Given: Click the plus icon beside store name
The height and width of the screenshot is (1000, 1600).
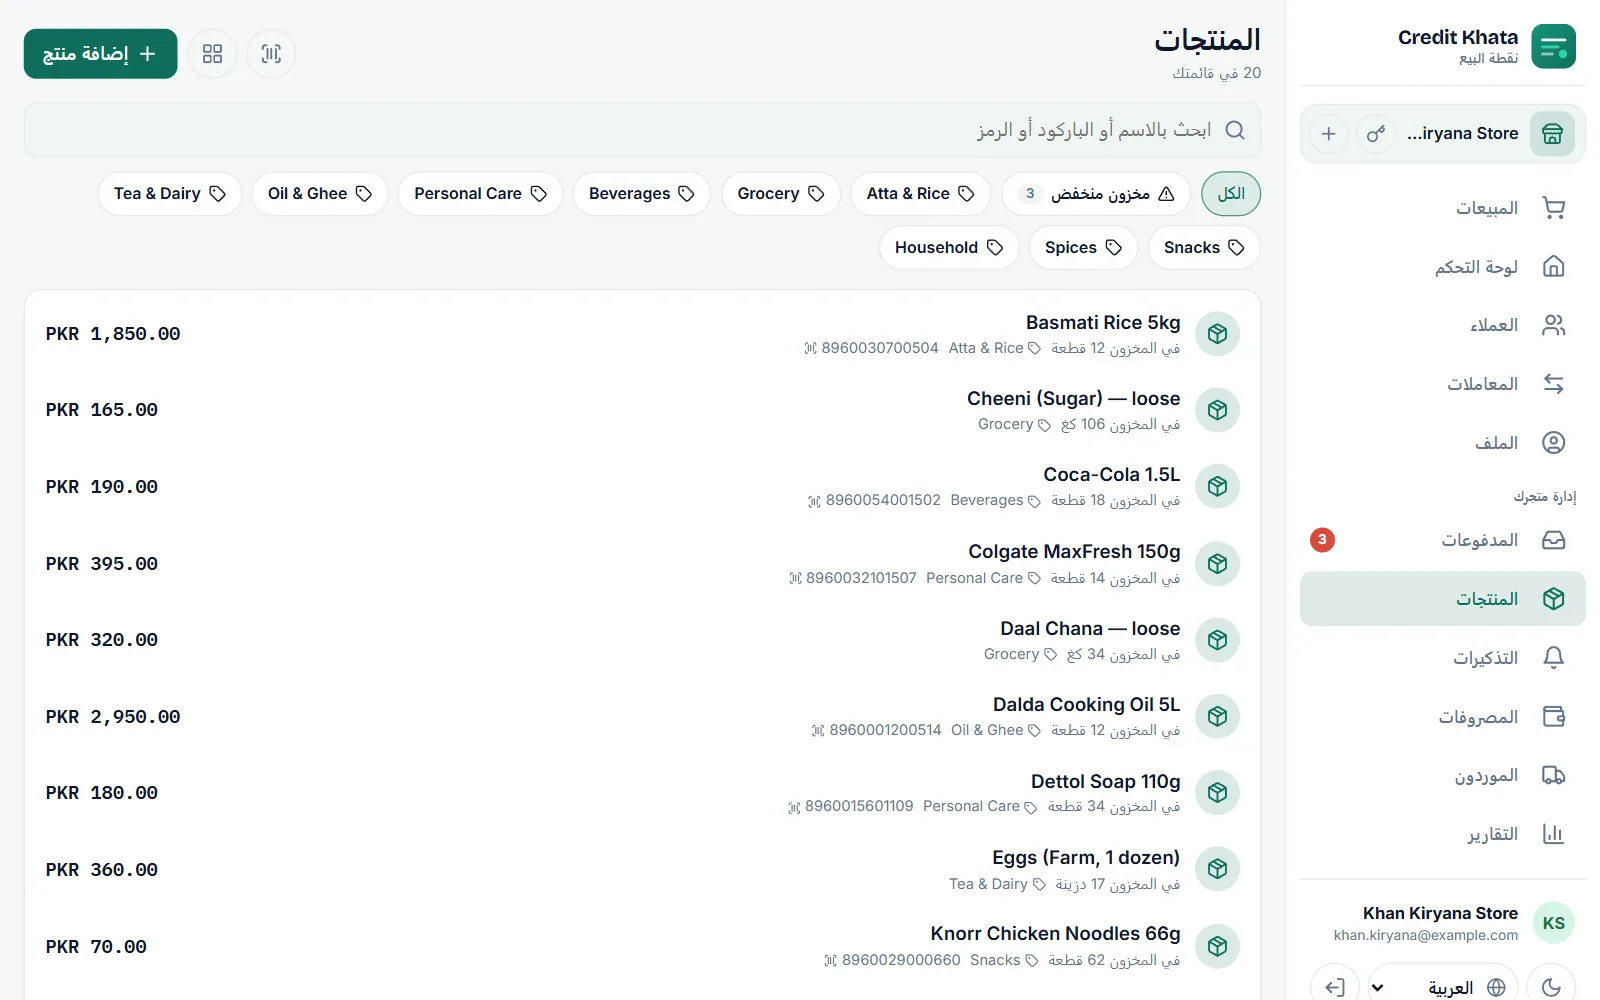Looking at the screenshot, I should click(x=1328, y=134).
